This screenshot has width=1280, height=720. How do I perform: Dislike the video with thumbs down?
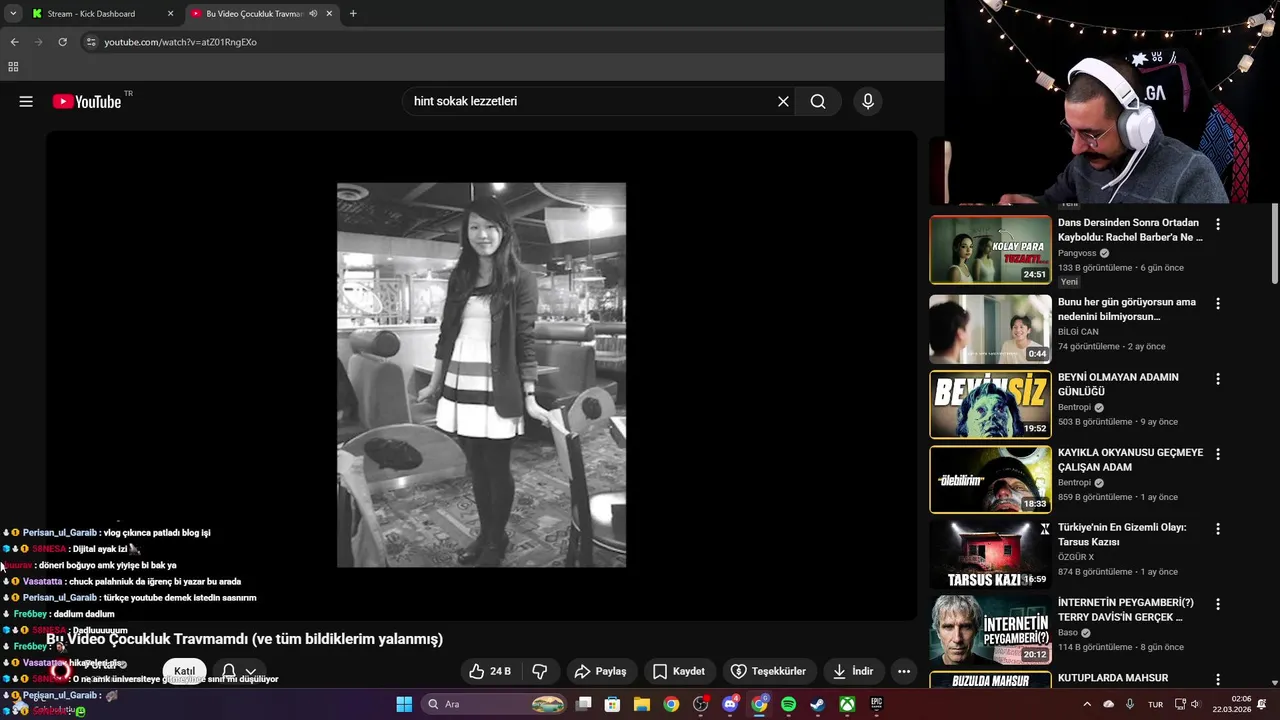540,671
